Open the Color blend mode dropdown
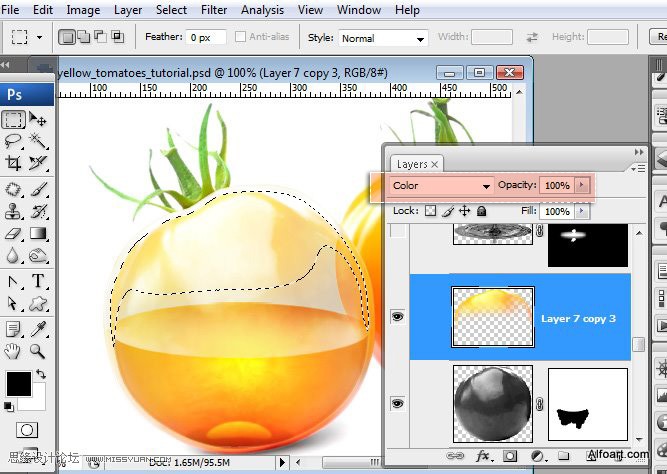 (443, 185)
